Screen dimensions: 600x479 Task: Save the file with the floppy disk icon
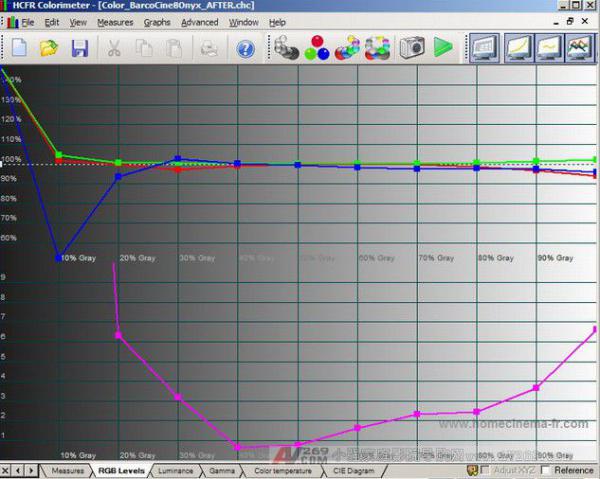[79, 47]
